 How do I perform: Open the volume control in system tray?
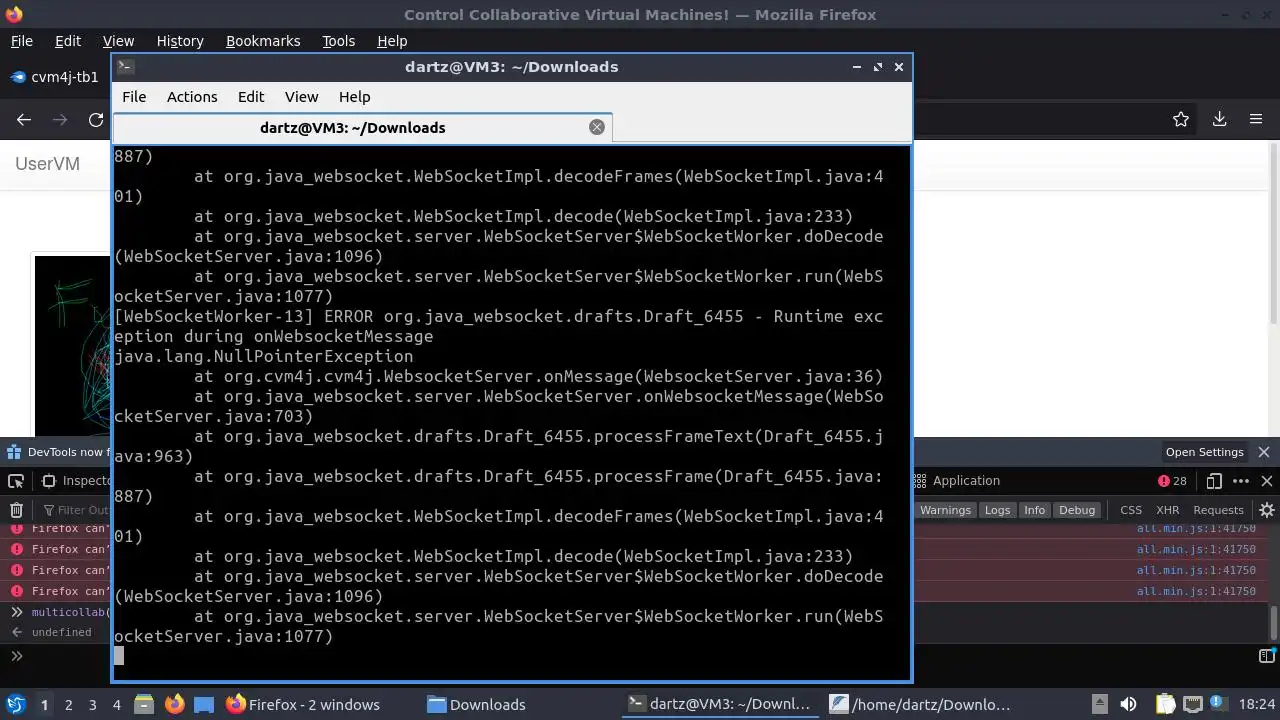[1128, 704]
